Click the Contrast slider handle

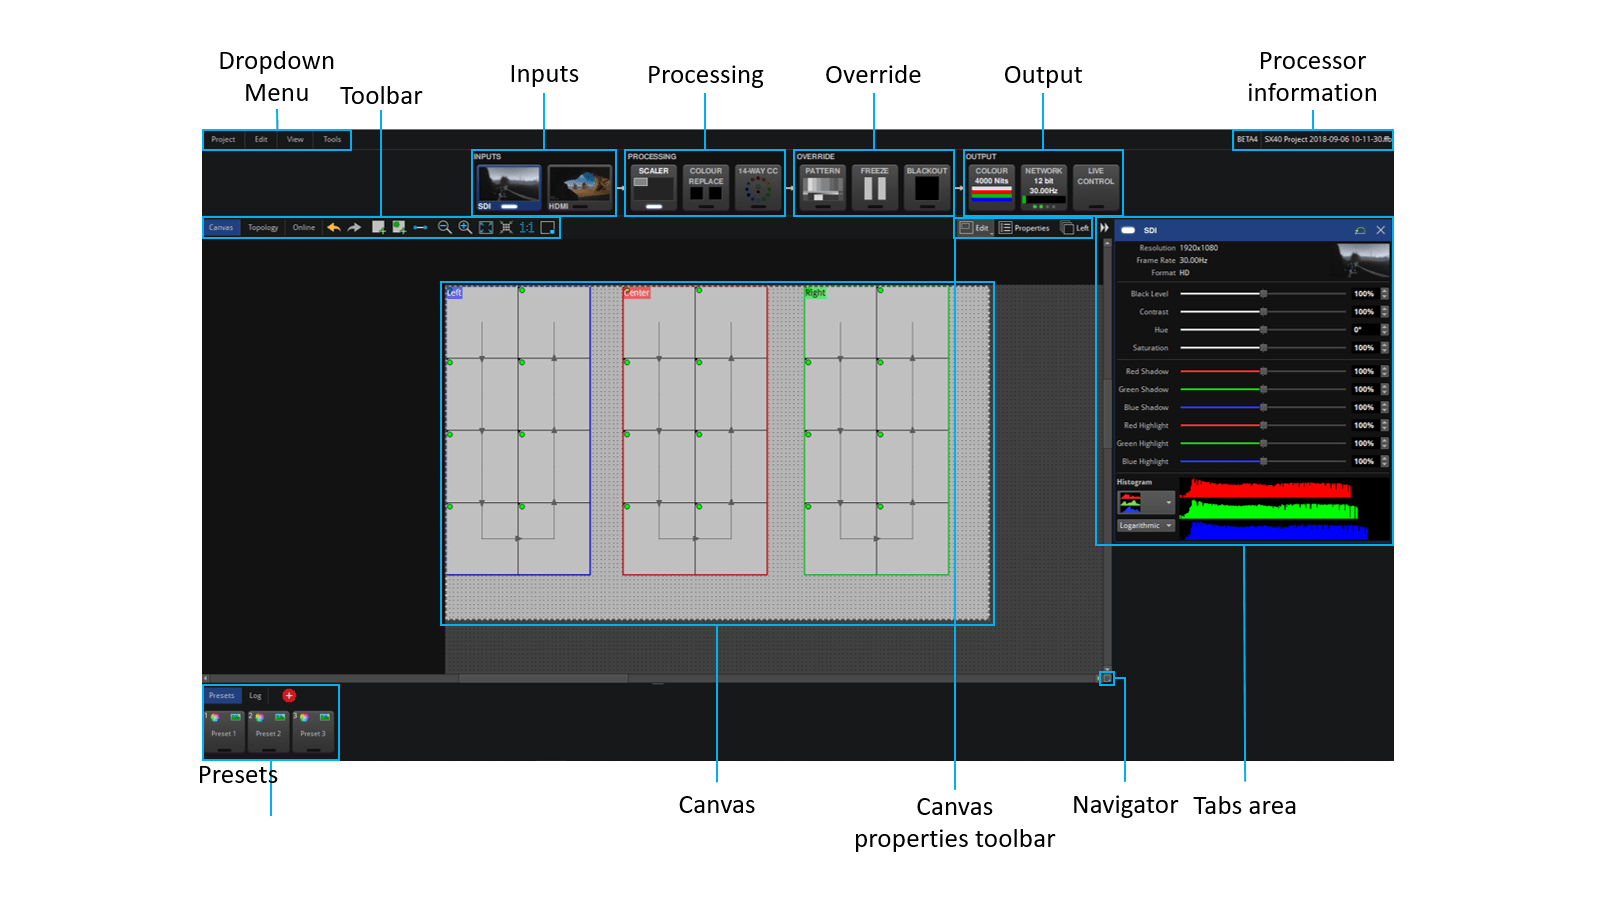[1264, 312]
